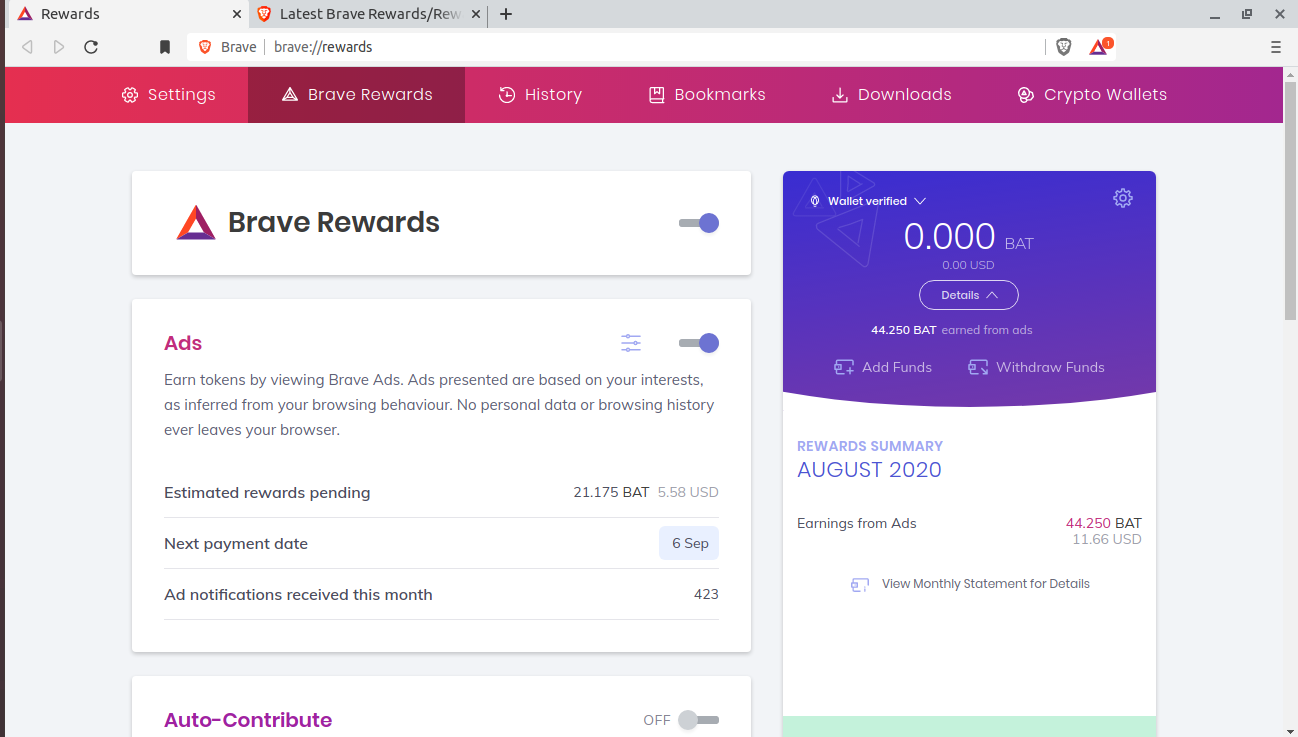This screenshot has height=737, width=1298.
Task: View Monthly Statement for Details
Action: (970, 584)
